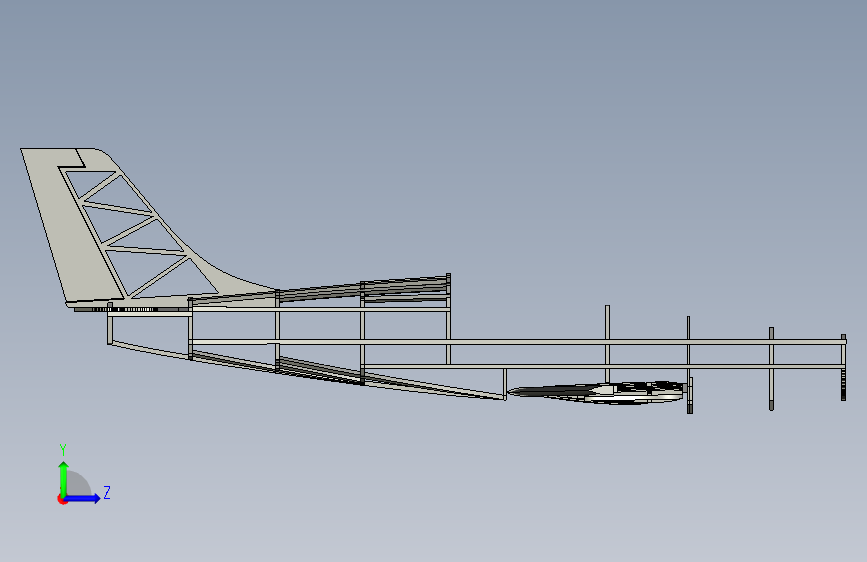This screenshot has width=867, height=562.
Task: Click the red X axis origin dot of the triad
Action: coord(62,500)
